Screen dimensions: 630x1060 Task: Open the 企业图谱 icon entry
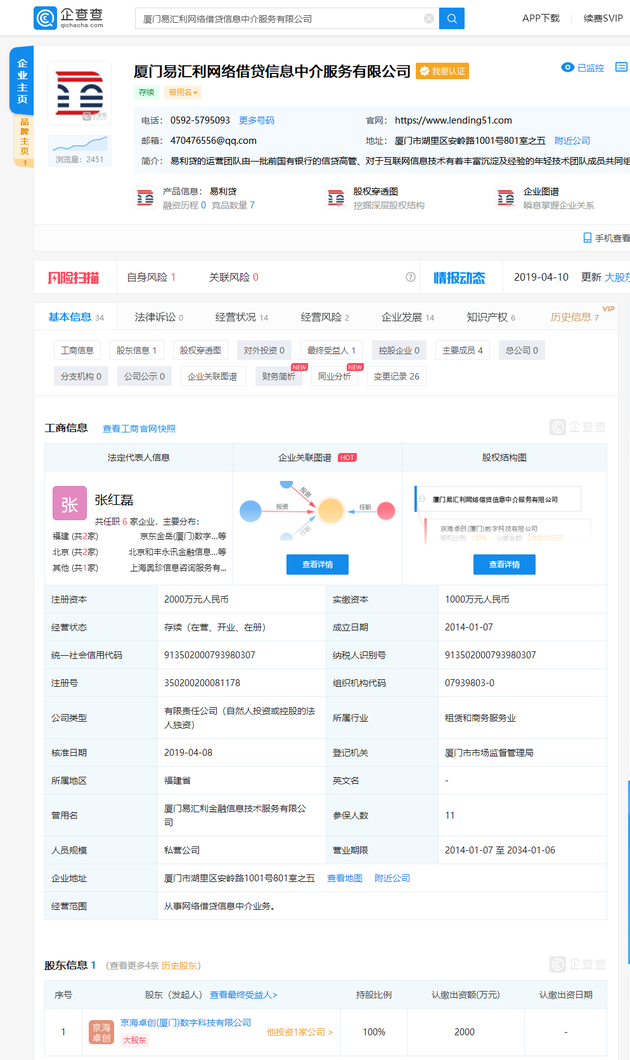(506, 198)
